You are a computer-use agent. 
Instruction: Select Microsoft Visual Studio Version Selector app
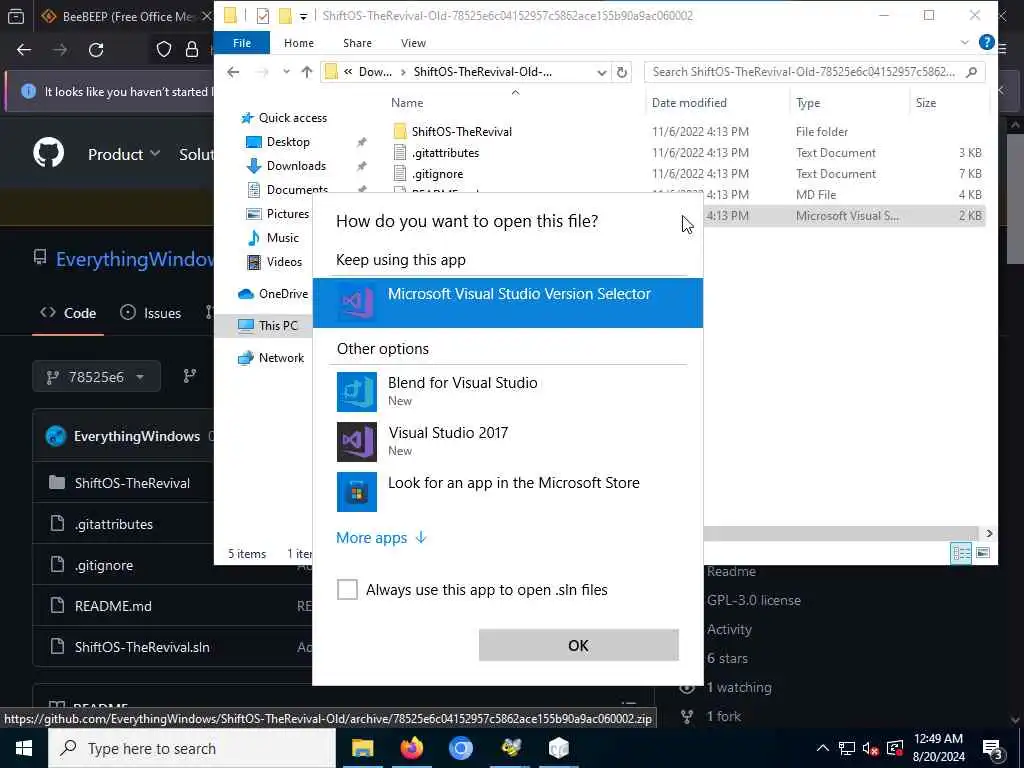[x=507, y=302]
